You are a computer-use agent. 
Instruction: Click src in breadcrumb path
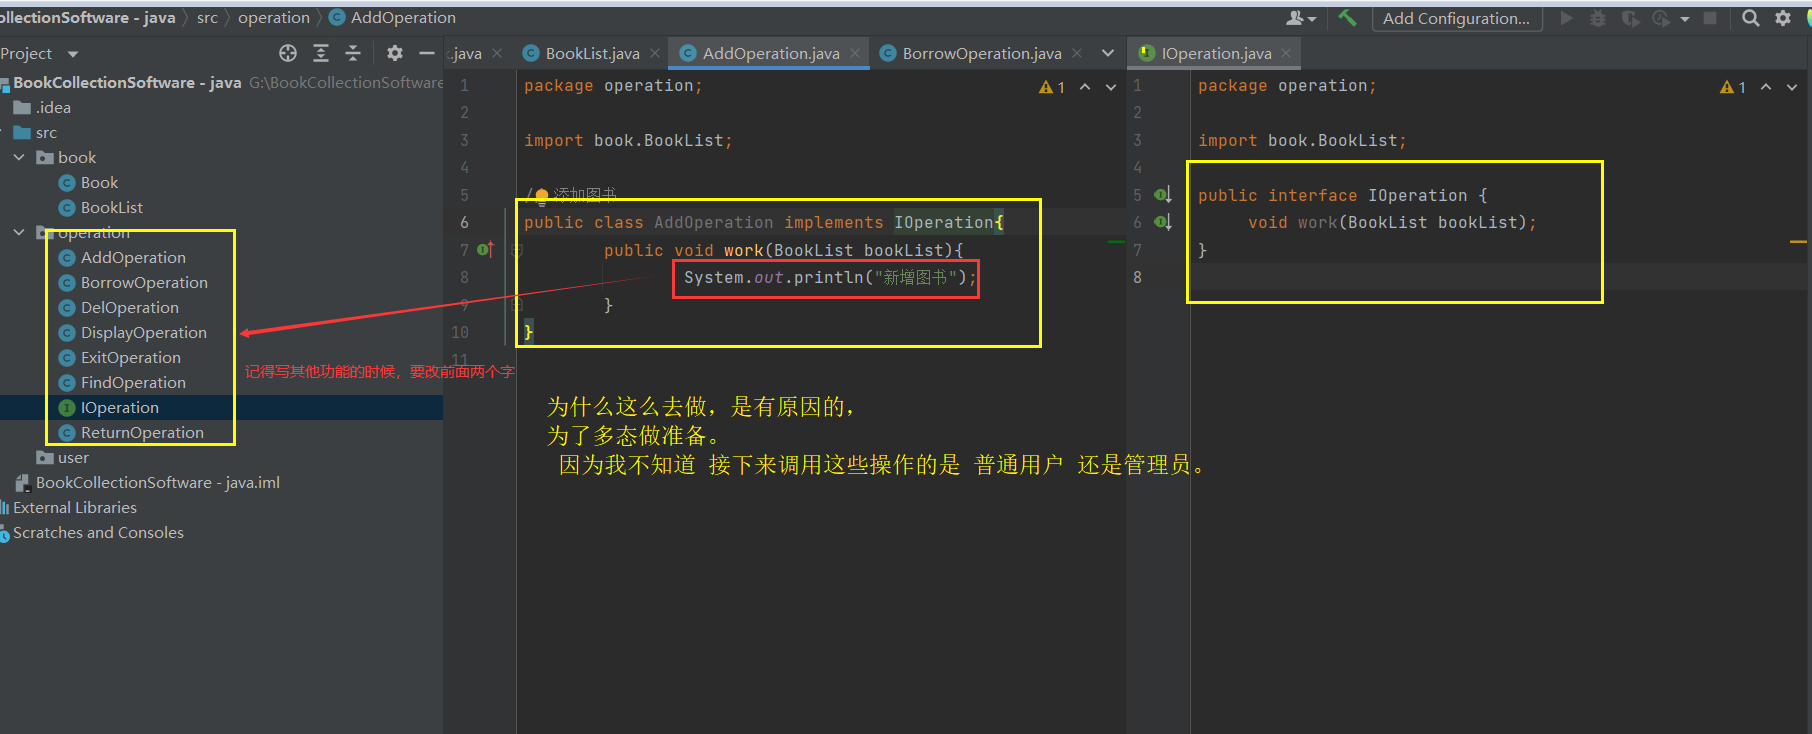click(x=207, y=17)
